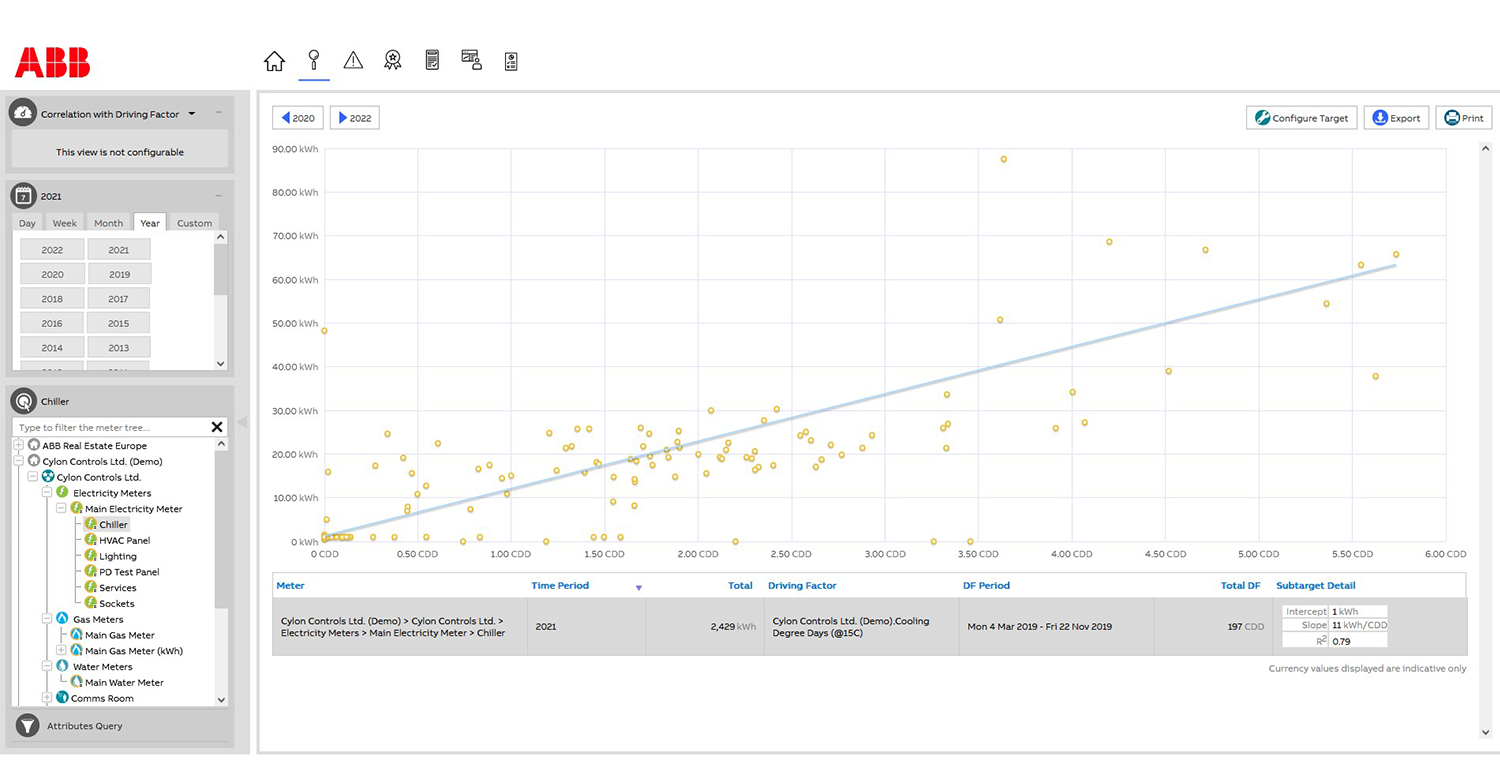Open the dashboard user icon in top bar
Viewport: 1500px width, 760px height.
coord(471,60)
